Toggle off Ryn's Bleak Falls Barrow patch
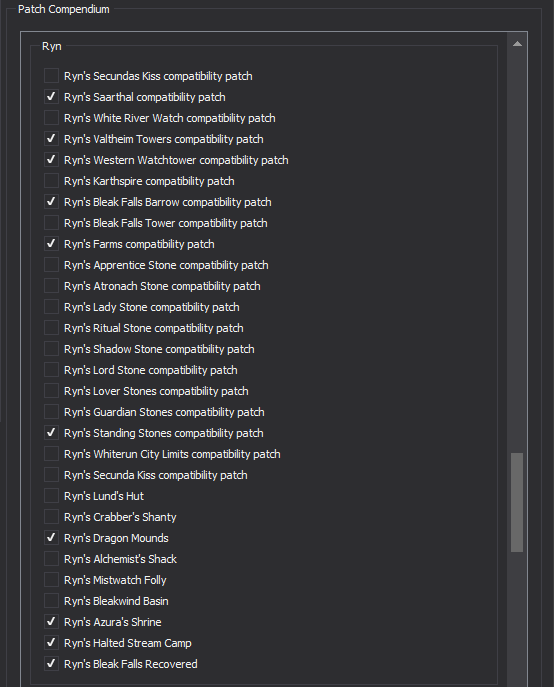 pos(51,202)
